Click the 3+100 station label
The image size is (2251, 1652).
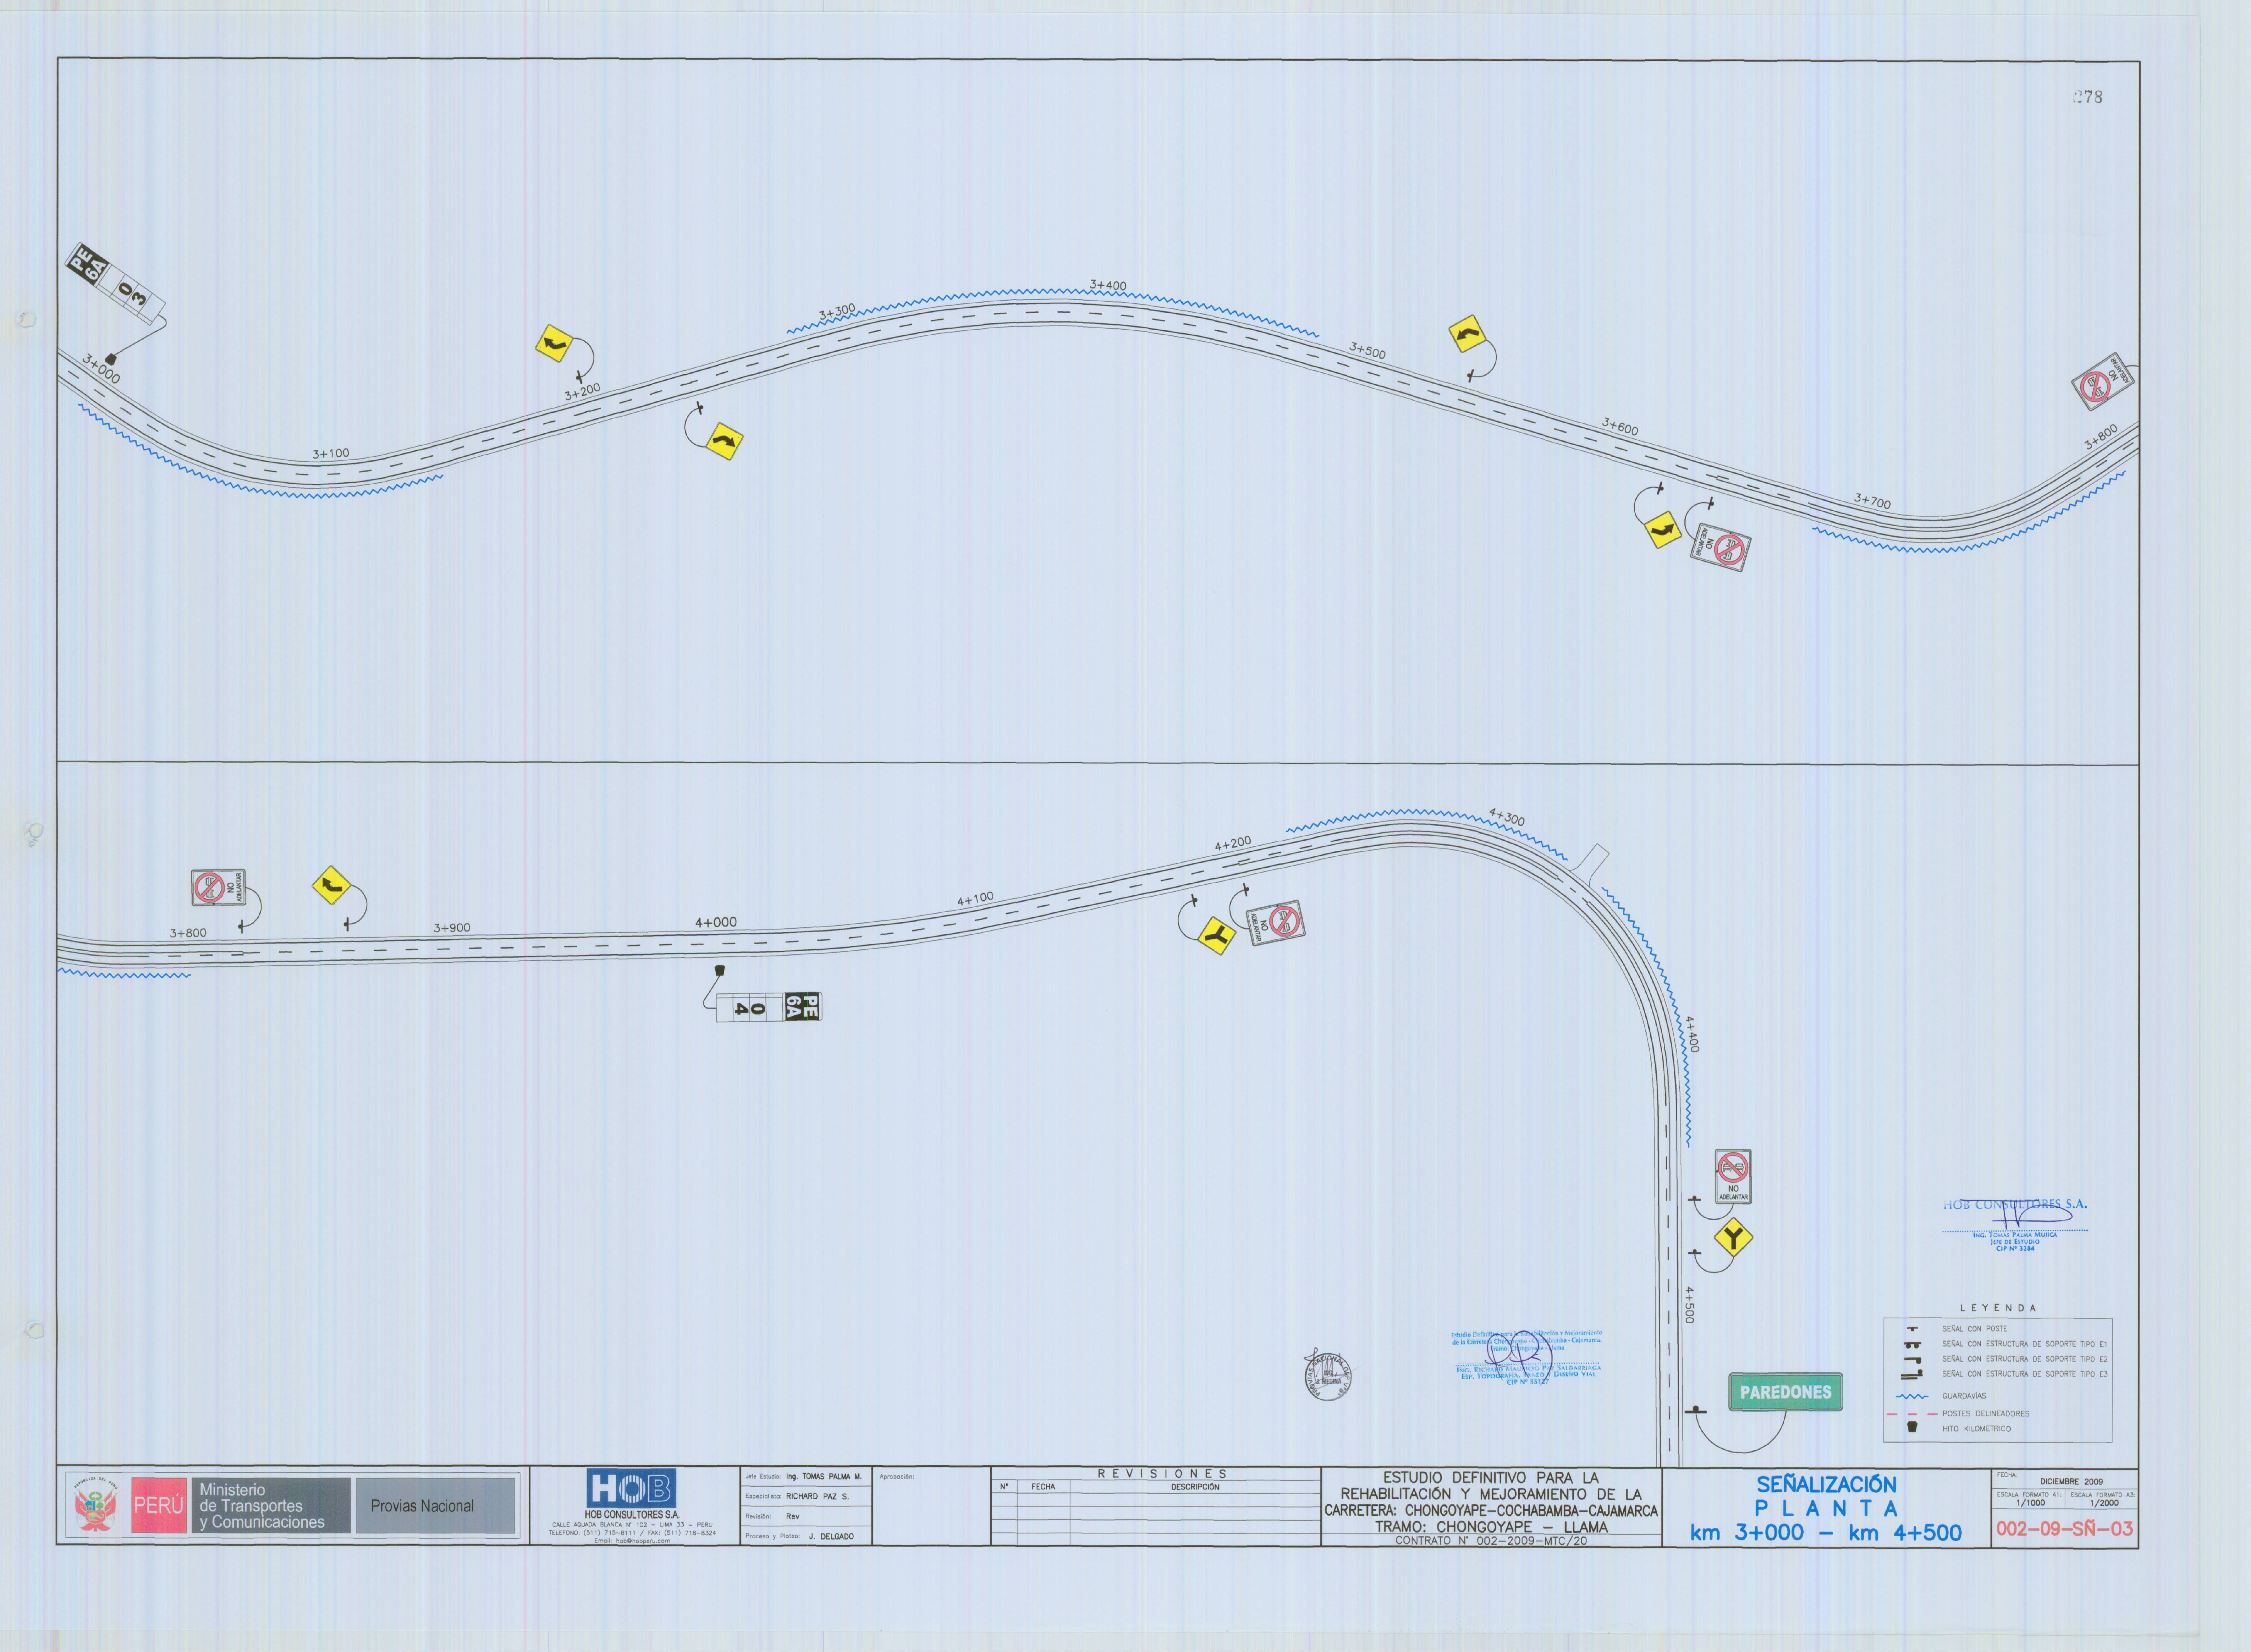tap(331, 453)
